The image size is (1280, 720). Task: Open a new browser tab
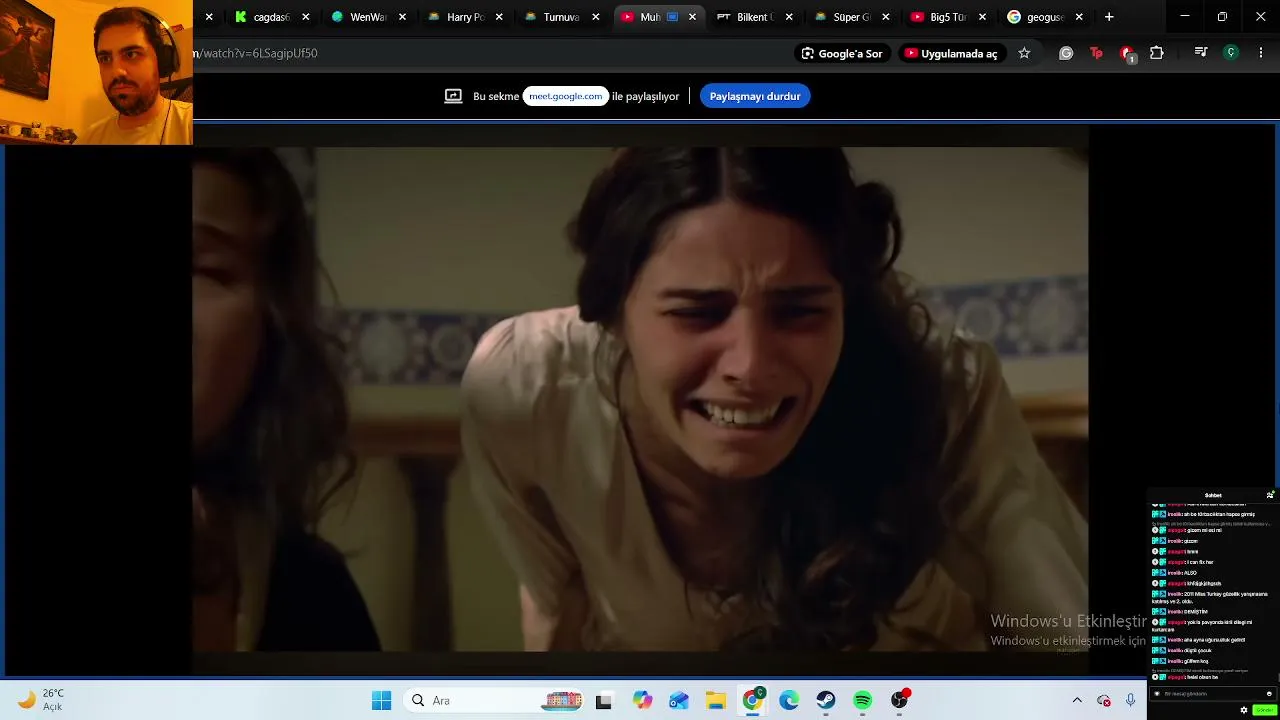tap(1109, 17)
